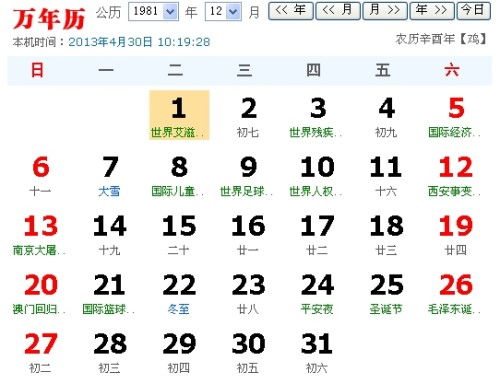Viewport: 500px width, 384px height.
Task: Select December 15 二十
Action: [x=179, y=235]
